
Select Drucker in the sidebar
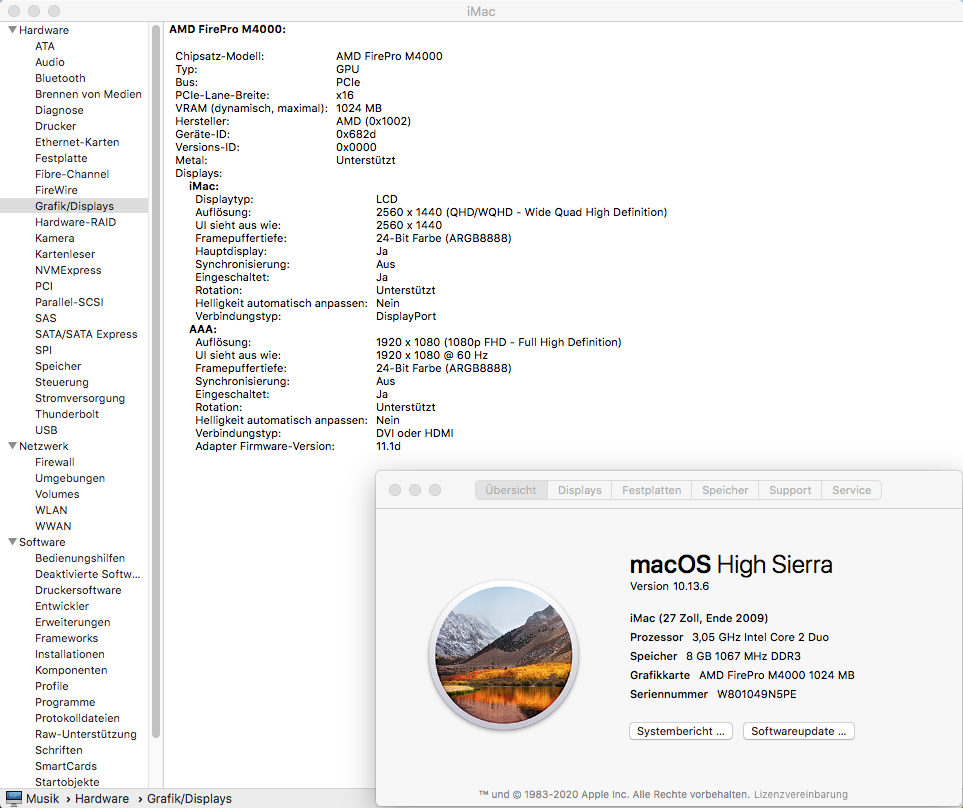pos(55,126)
